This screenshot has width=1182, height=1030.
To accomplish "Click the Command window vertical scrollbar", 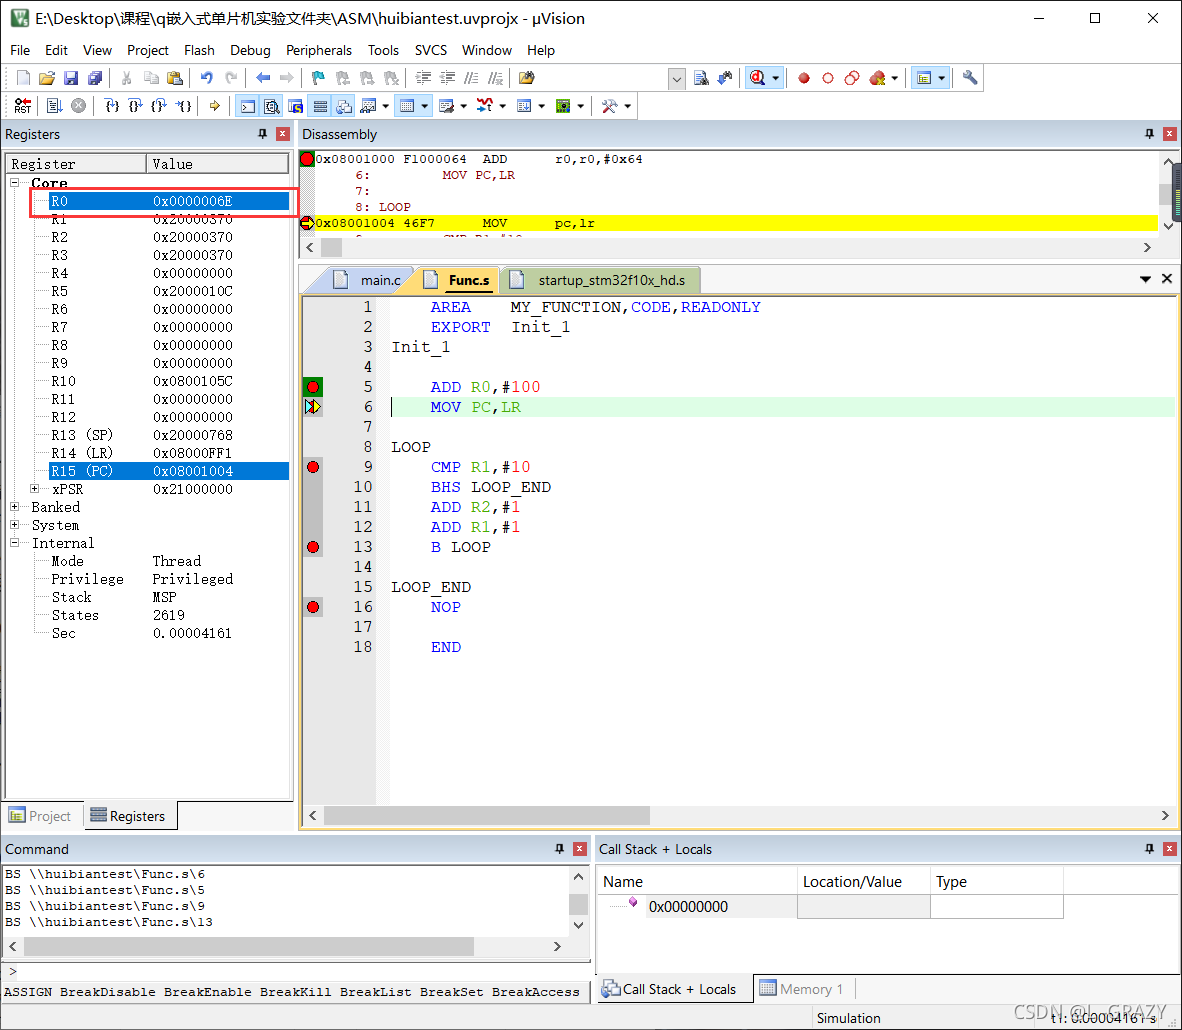I will (x=578, y=900).
